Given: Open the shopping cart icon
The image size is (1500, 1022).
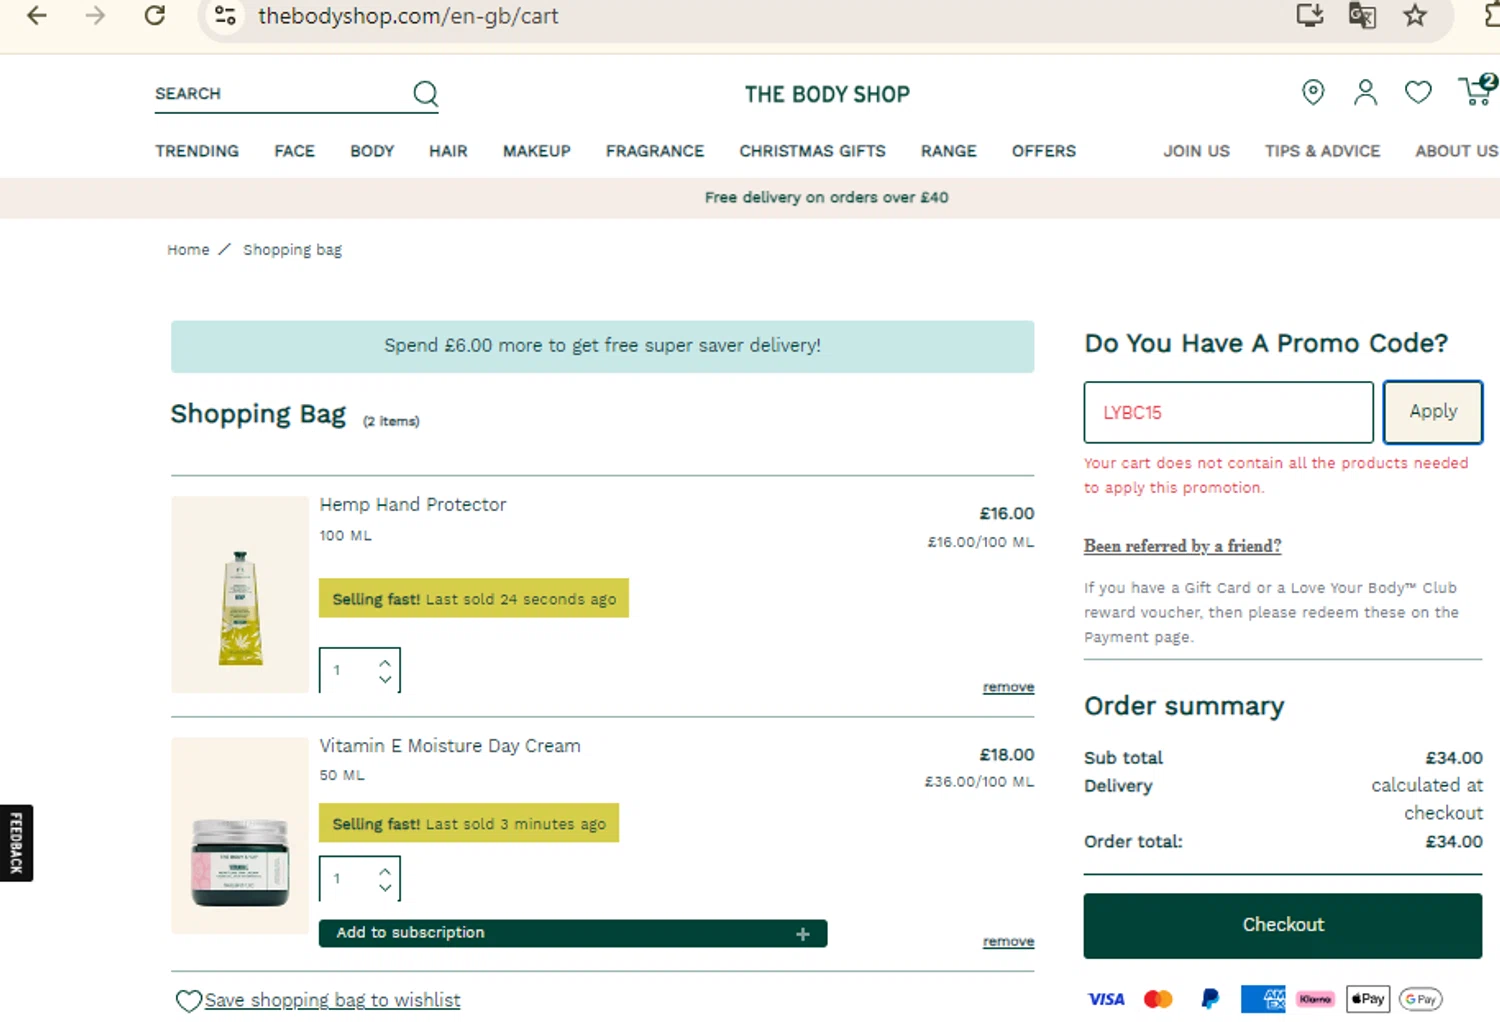Looking at the screenshot, I should (x=1477, y=89).
